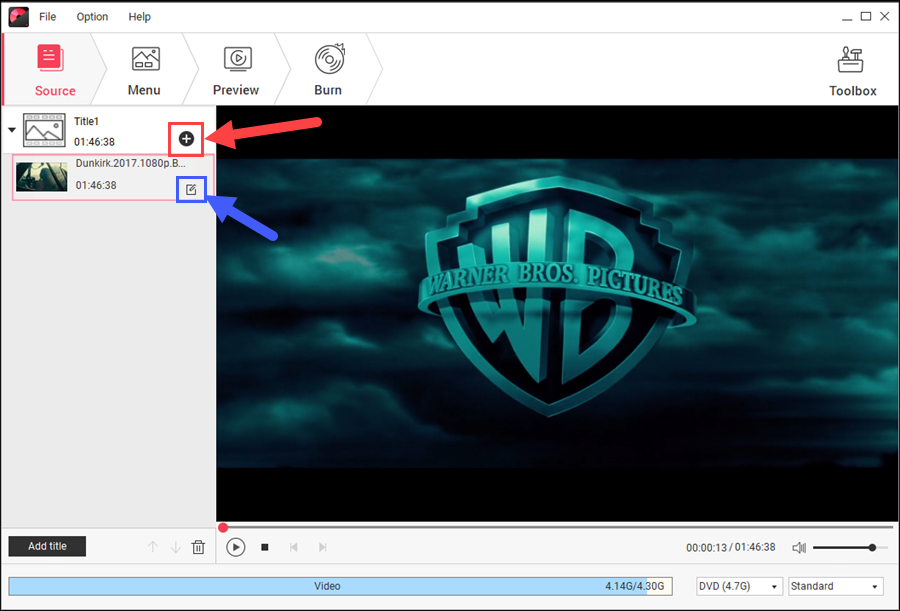This screenshot has height=611, width=900.
Task: Open the Toolbox
Action: [852, 71]
